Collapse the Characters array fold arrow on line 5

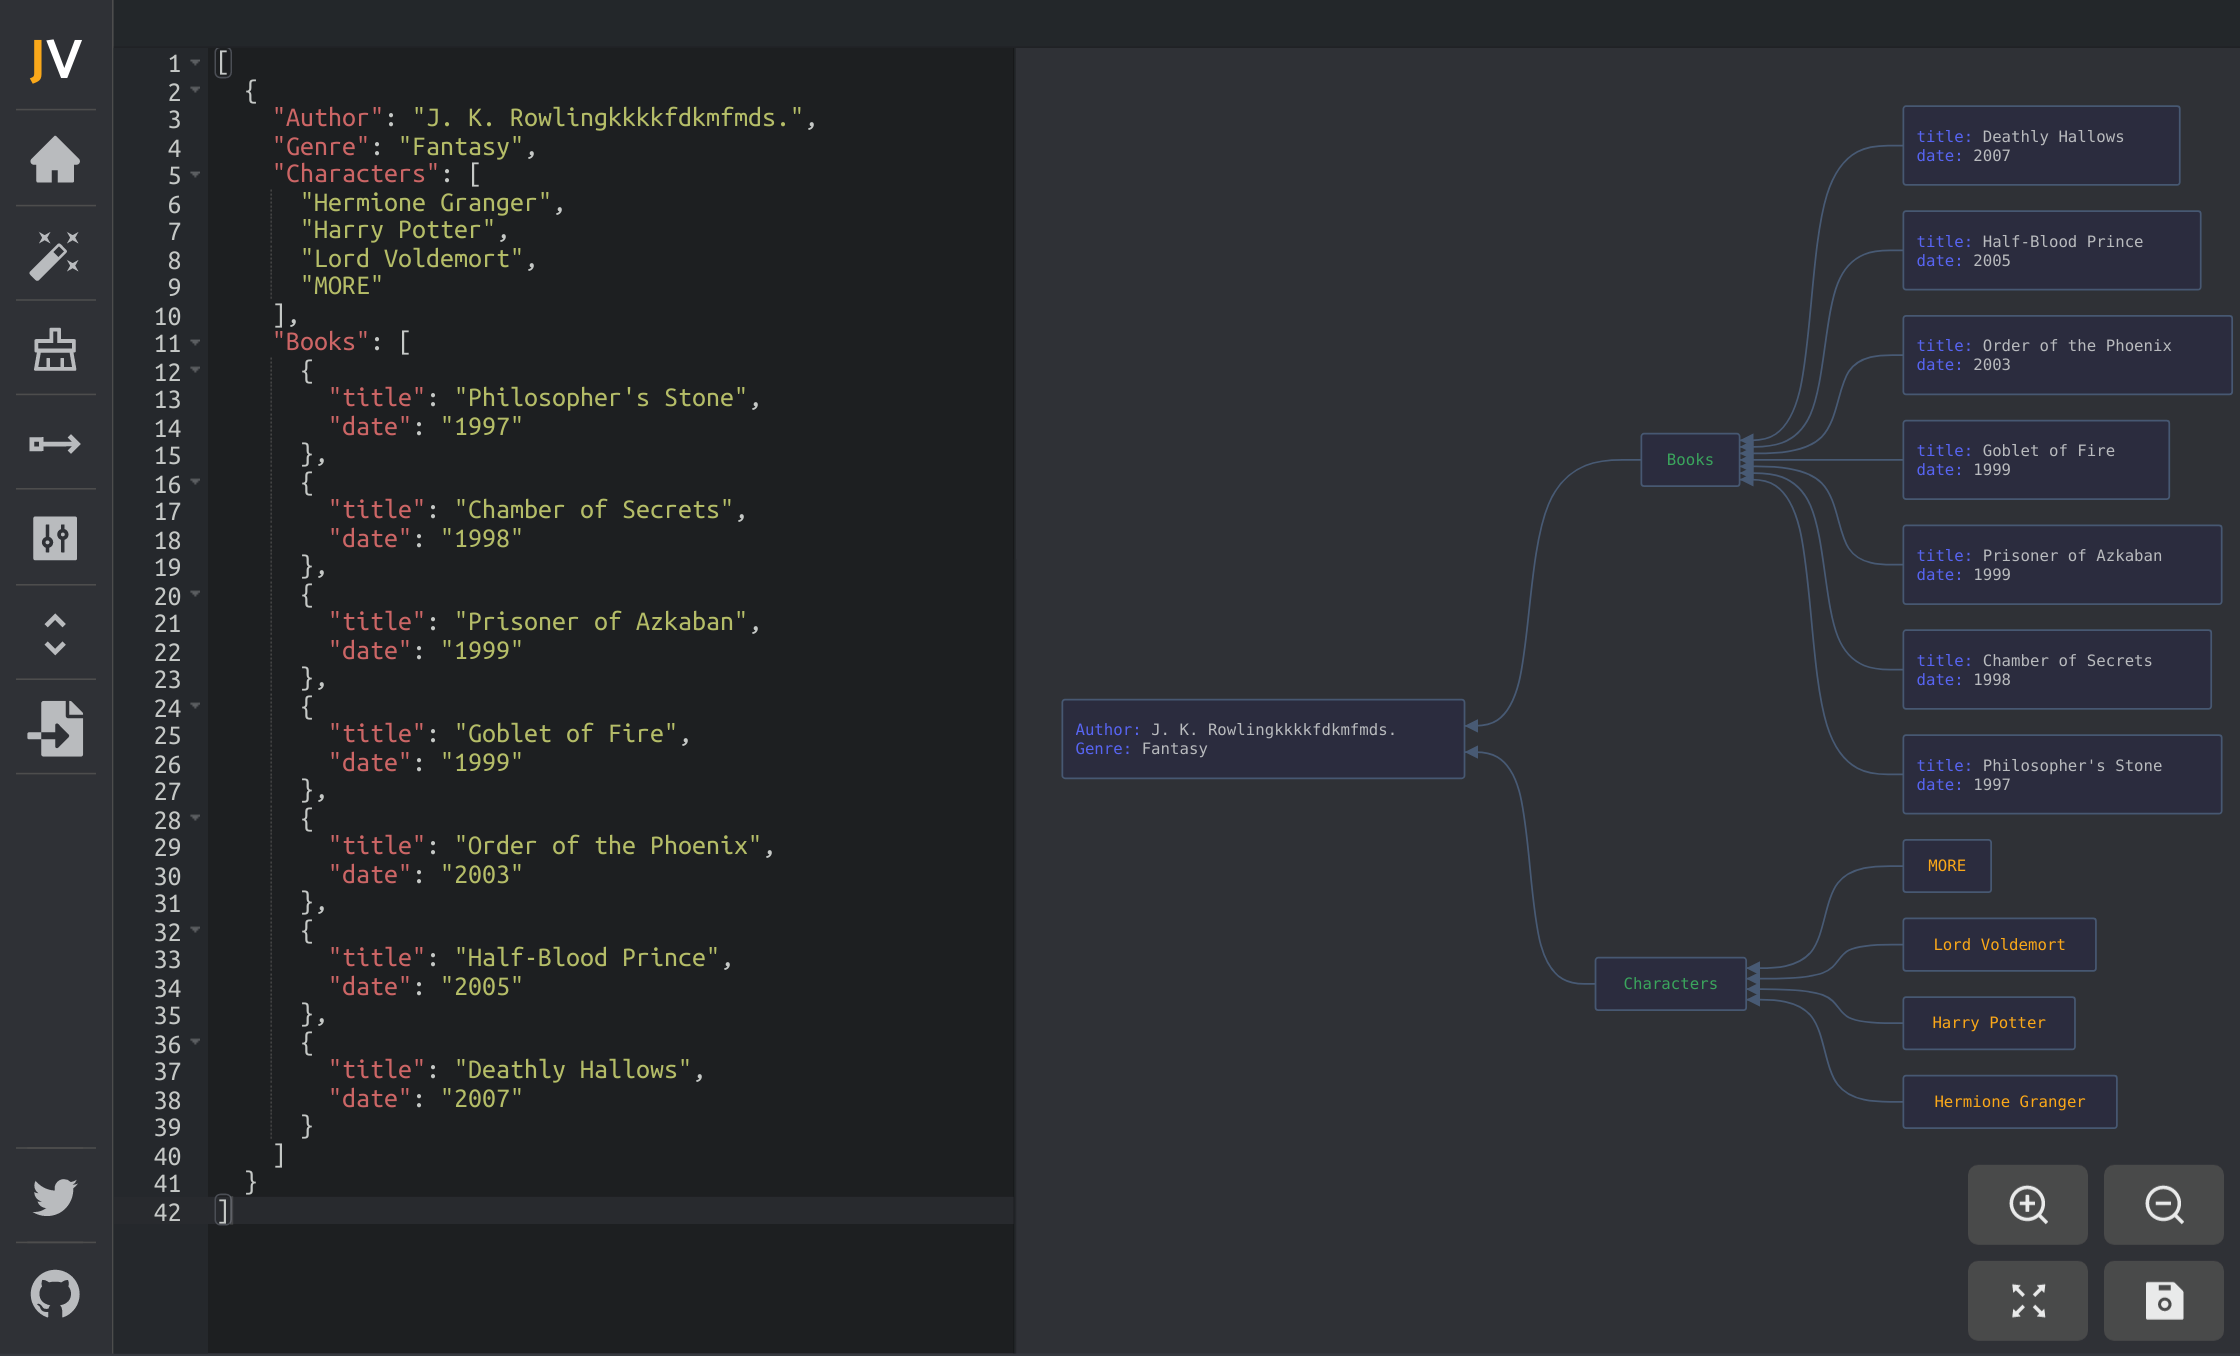pyautogui.click(x=196, y=175)
